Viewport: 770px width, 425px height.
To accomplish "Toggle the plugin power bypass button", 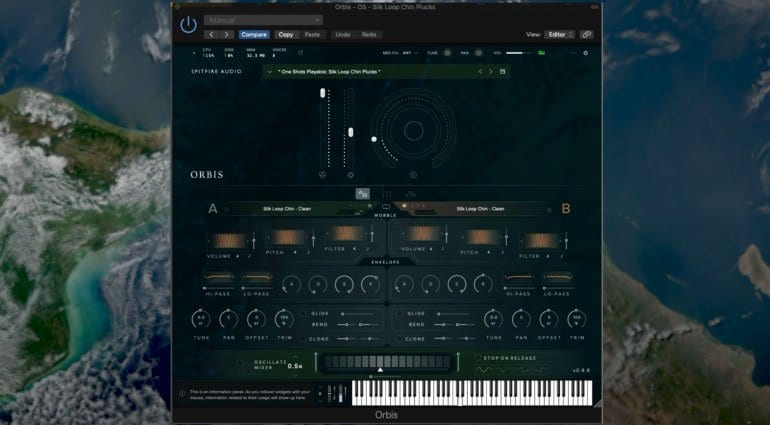I will [x=189, y=25].
